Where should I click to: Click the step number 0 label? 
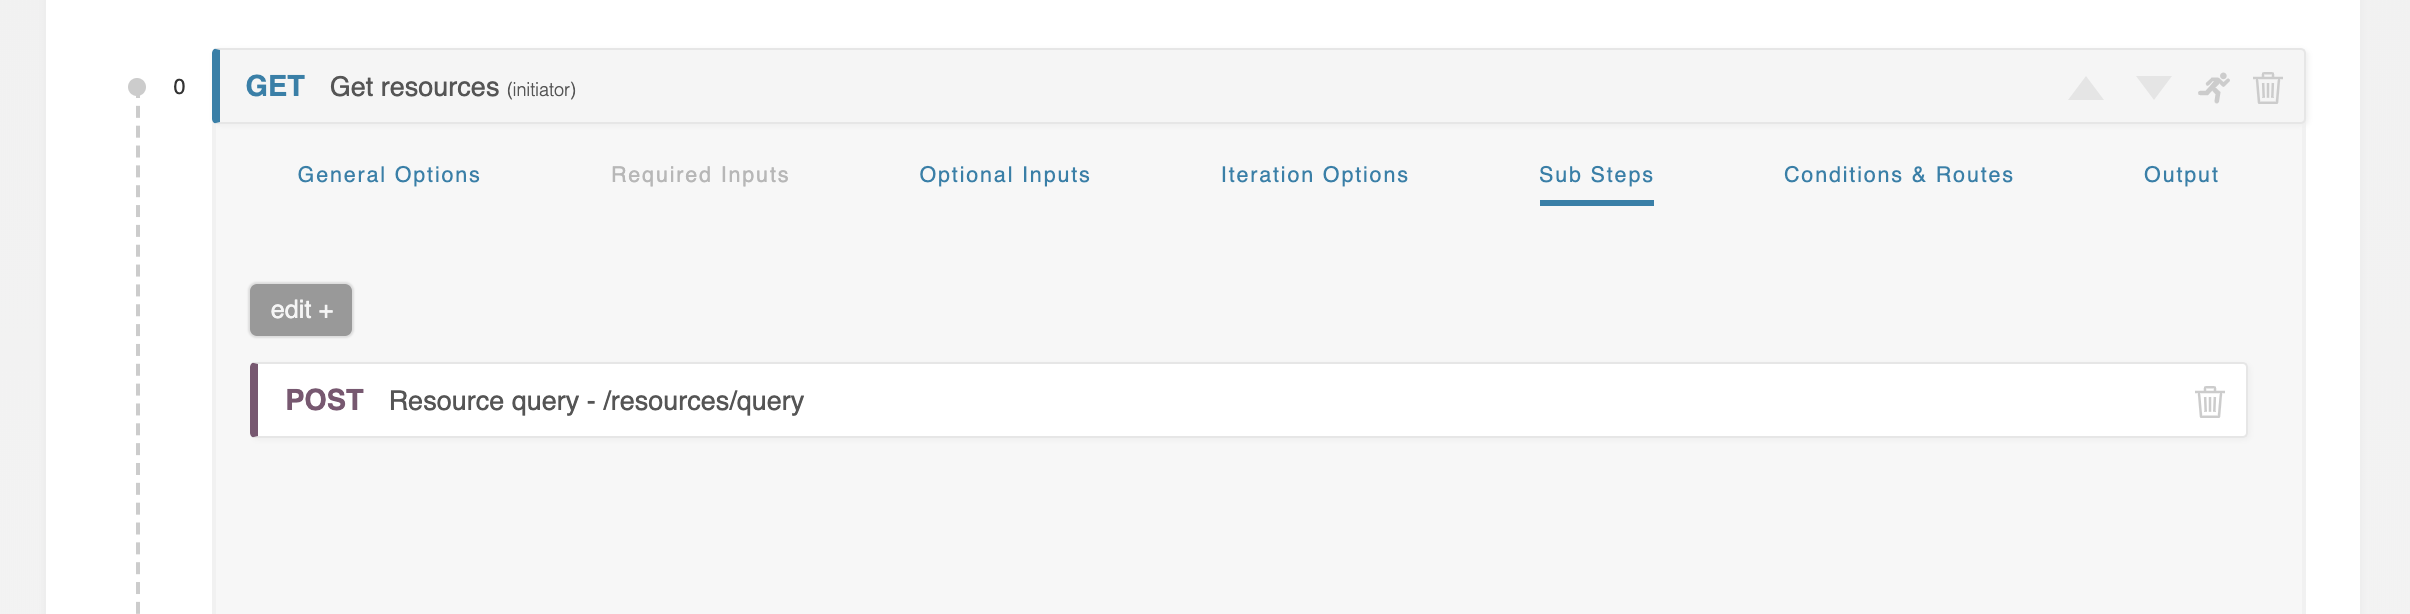179,87
